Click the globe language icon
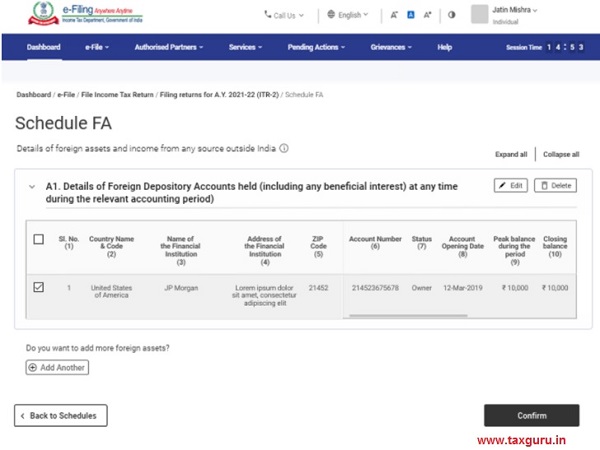600x450 pixels. pyautogui.click(x=331, y=14)
